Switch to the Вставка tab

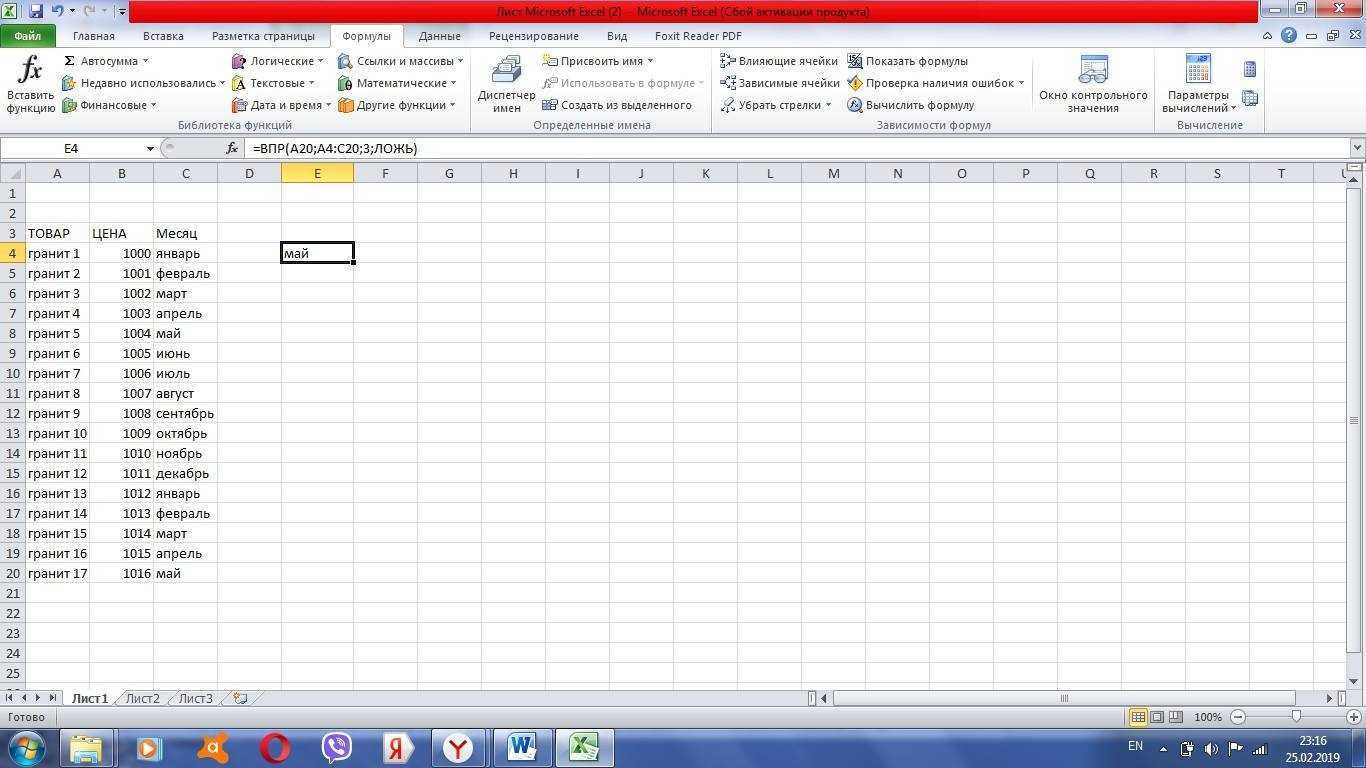click(x=163, y=36)
